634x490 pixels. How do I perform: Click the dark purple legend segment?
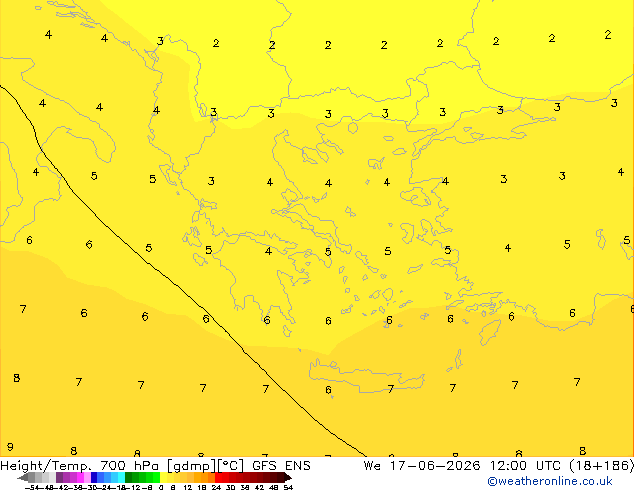click(59, 477)
